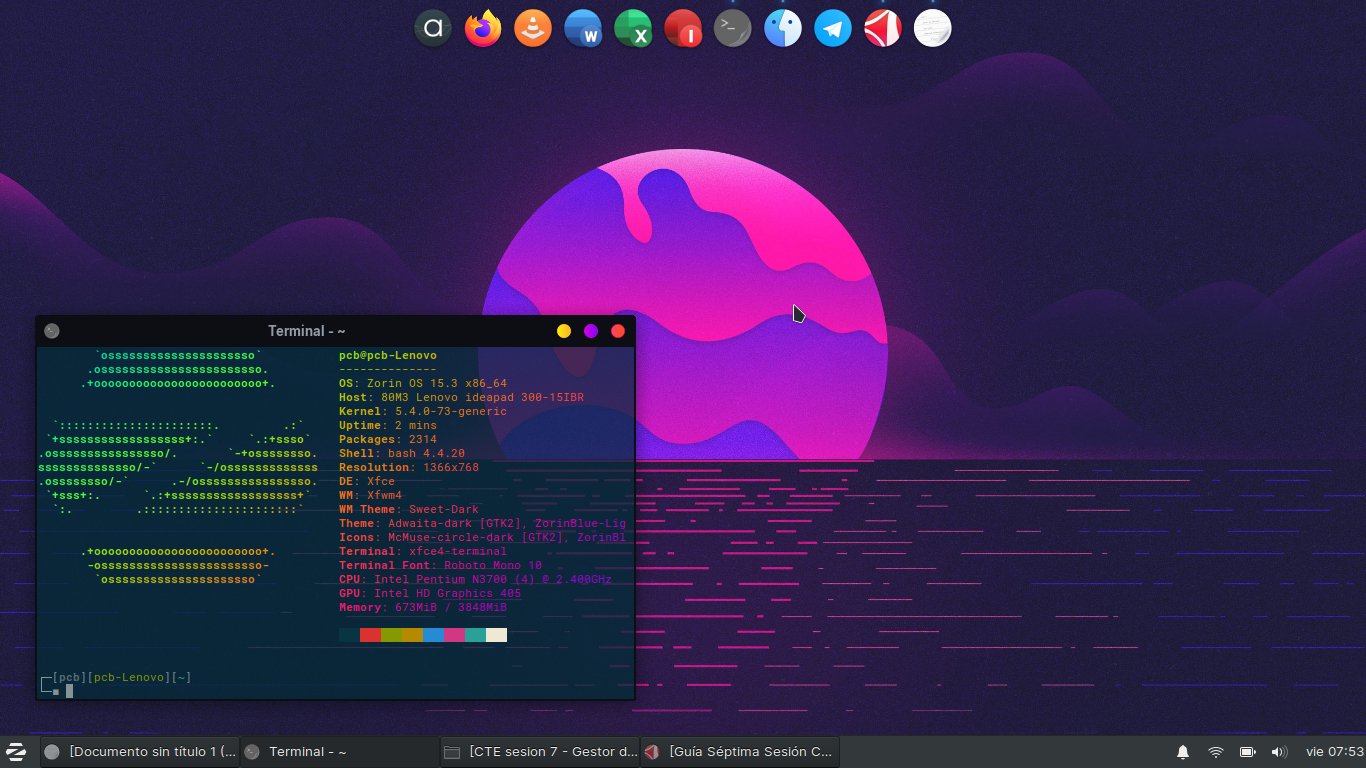
Task: Open the volume control in the tray
Action: [x=1278, y=752]
